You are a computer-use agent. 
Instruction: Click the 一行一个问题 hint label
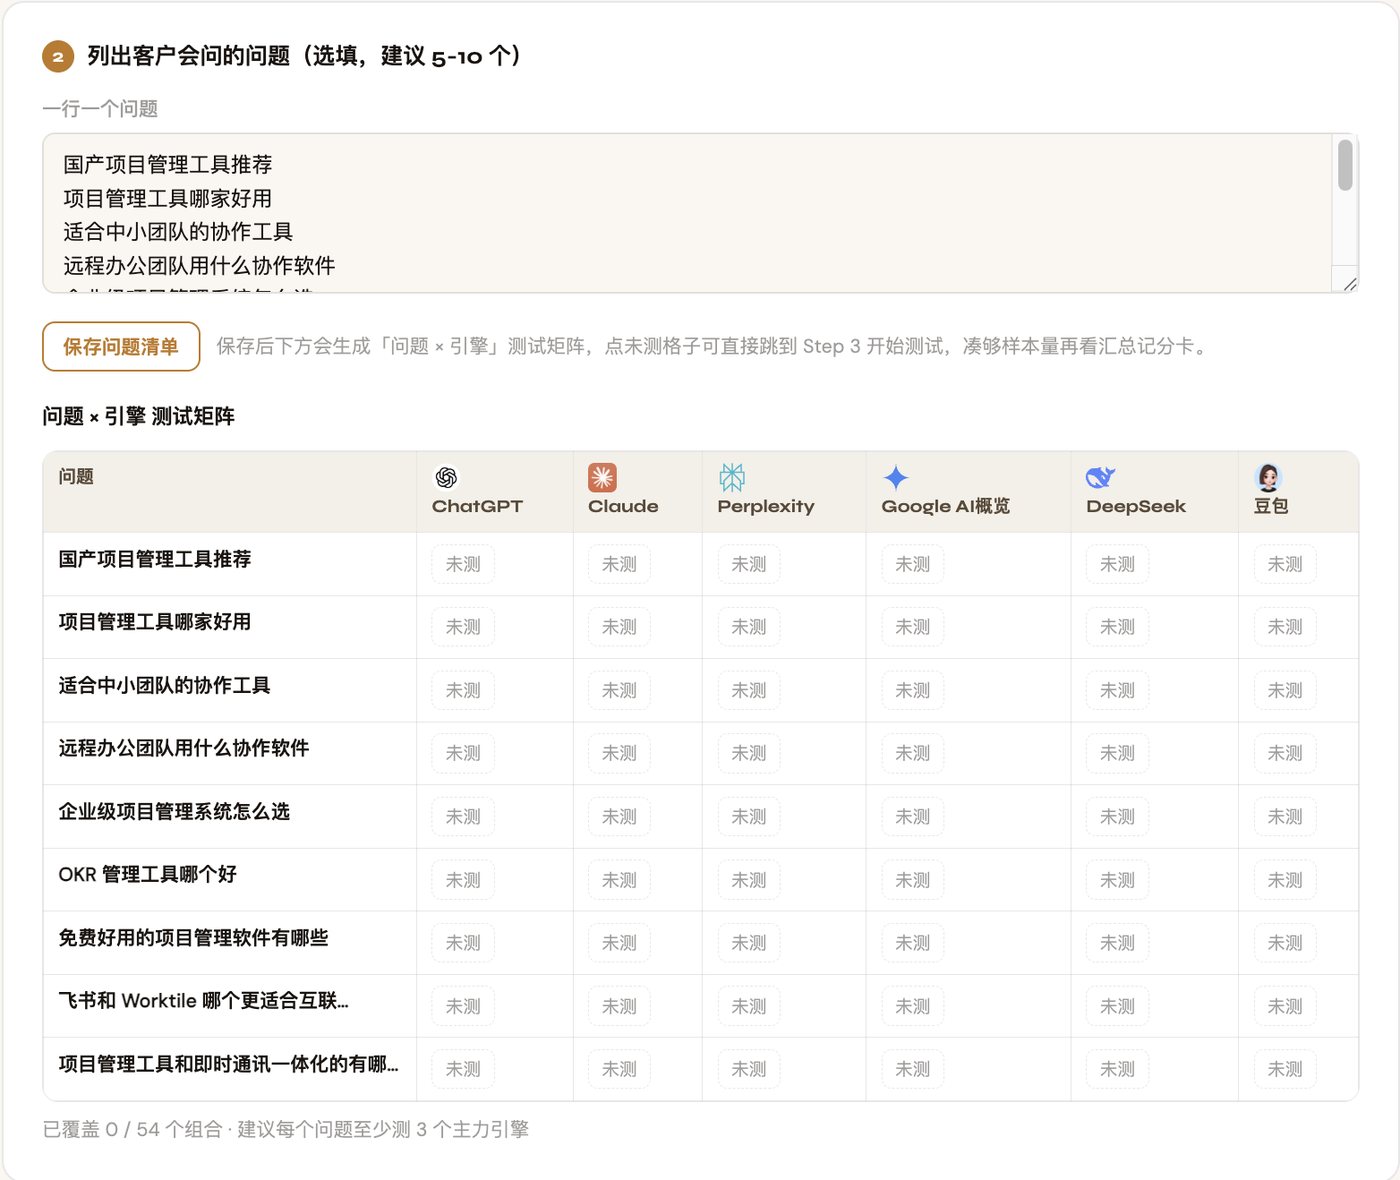click(100, 108)
